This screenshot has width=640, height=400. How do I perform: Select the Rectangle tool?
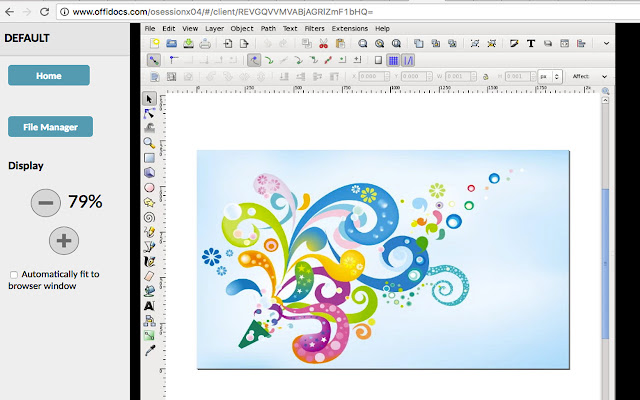tap(149, 158)
